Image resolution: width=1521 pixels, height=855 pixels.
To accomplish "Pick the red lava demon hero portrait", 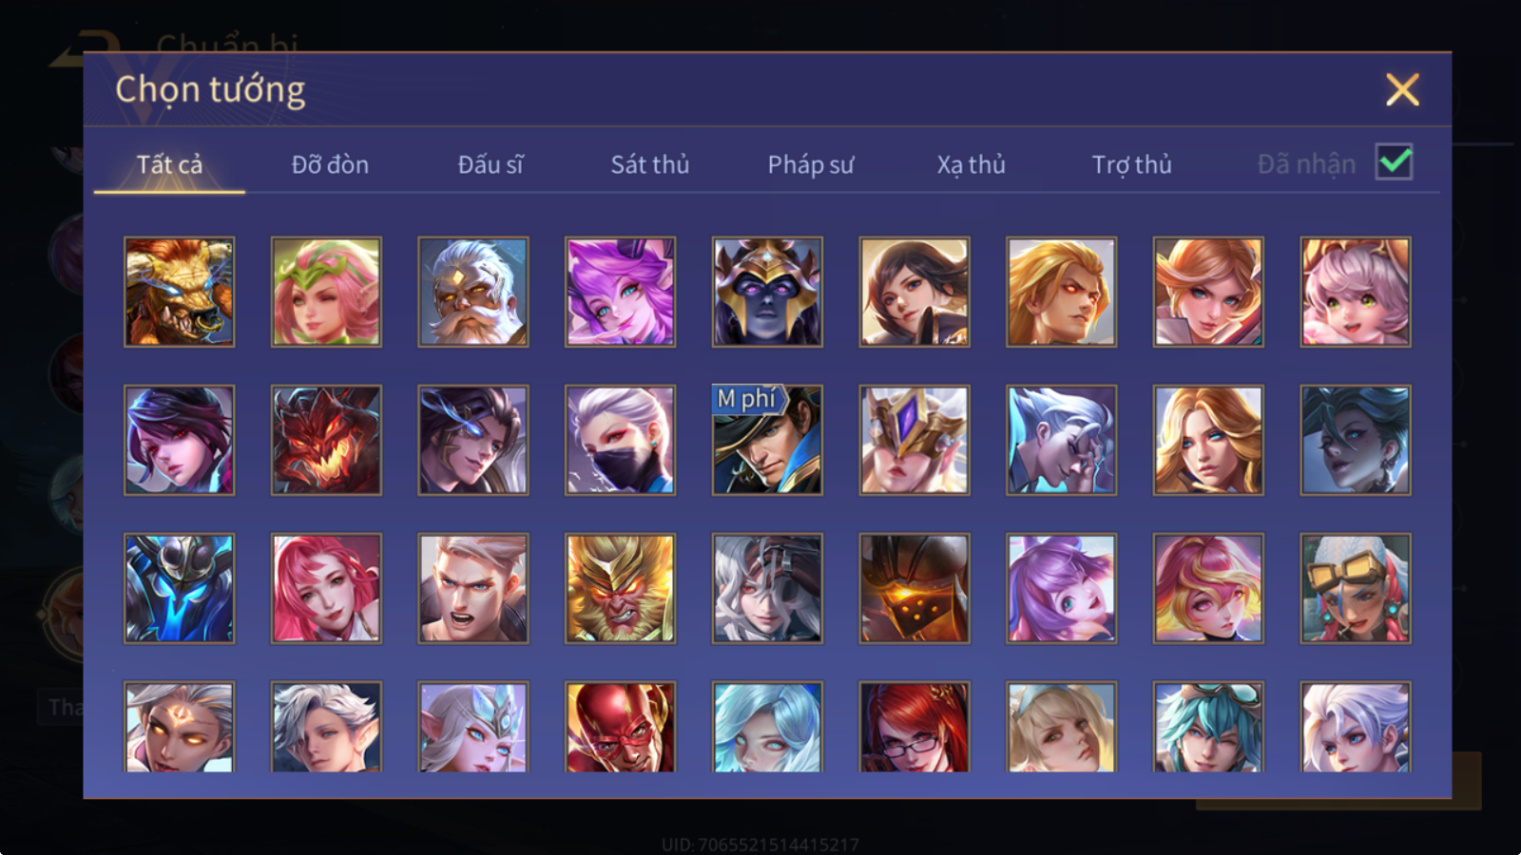I will (326, 440).
